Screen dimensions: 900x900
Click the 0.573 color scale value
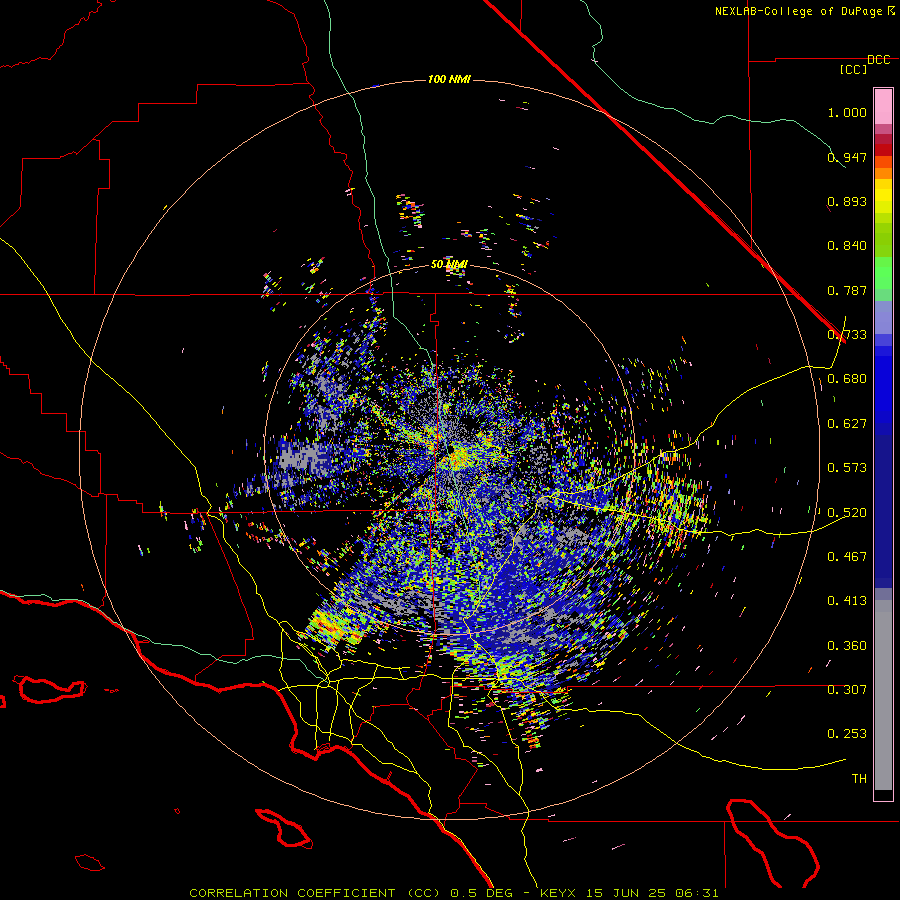tap(847, 468)
